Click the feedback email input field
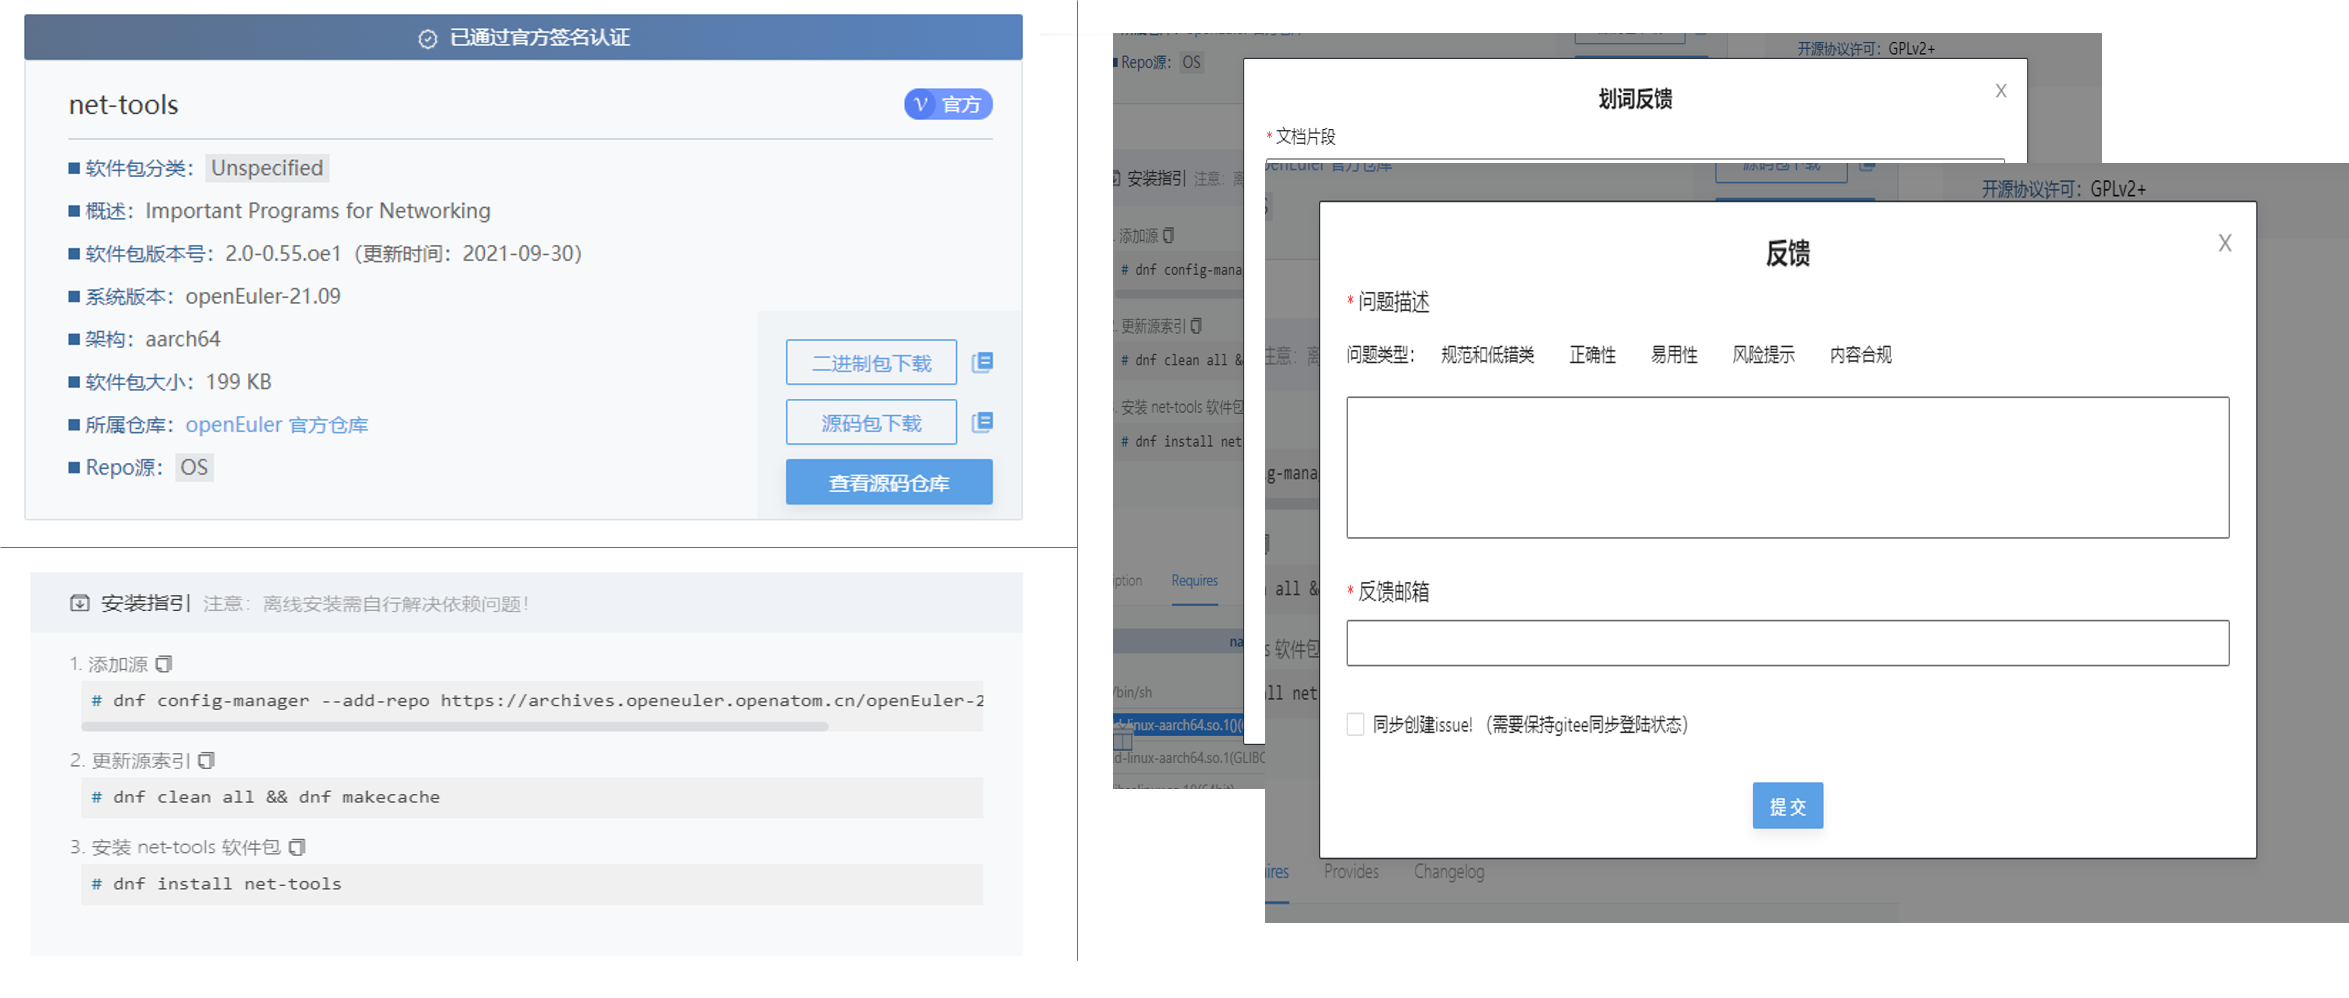The height and width of the screenshot is (998, 2349). [x=1787, y=643]
